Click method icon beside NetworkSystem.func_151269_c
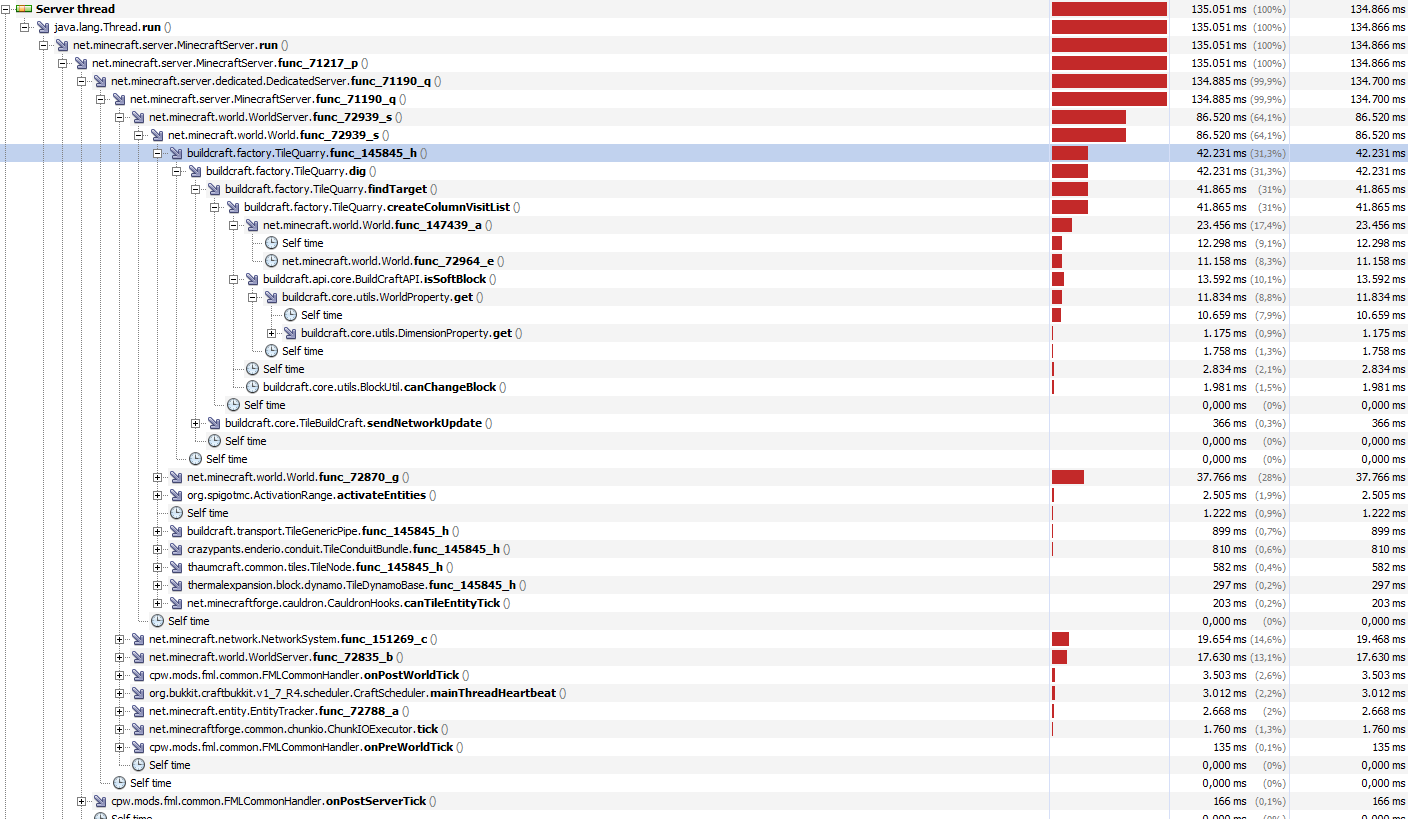The width and height of the screenshot is (1408, 819). pos(138,639)
